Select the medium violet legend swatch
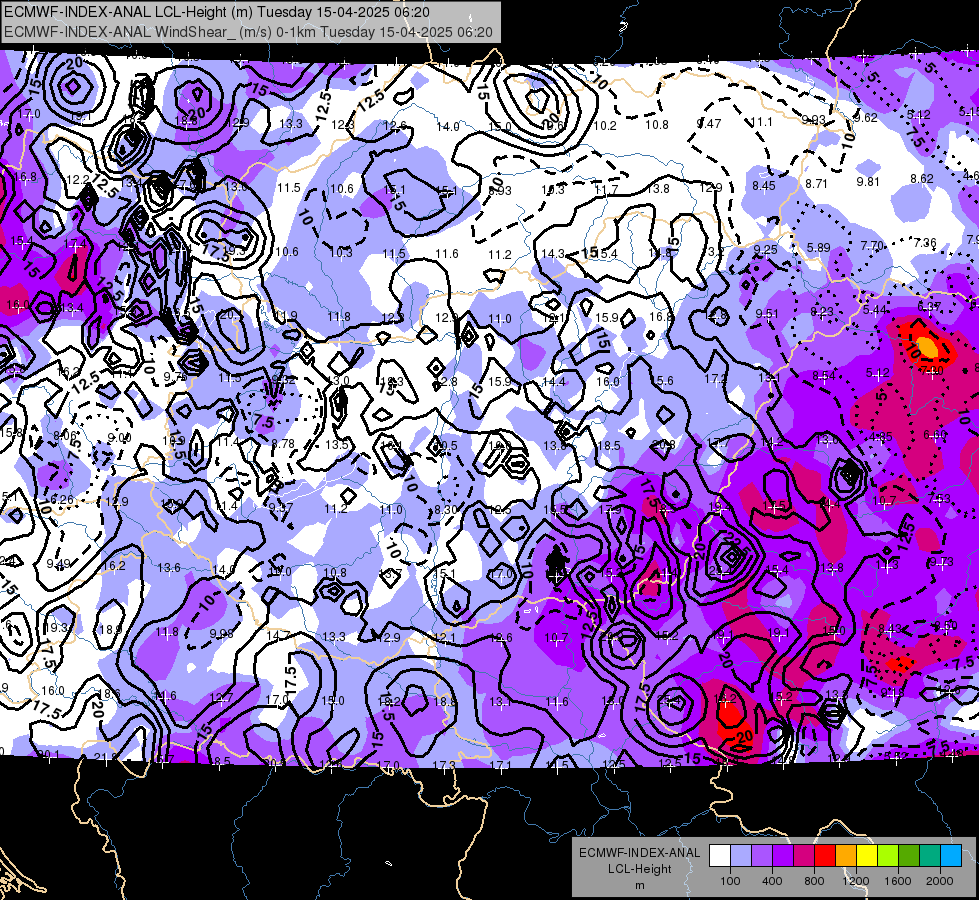This screenshot has height=900, width=979. [x=762, y=856]
